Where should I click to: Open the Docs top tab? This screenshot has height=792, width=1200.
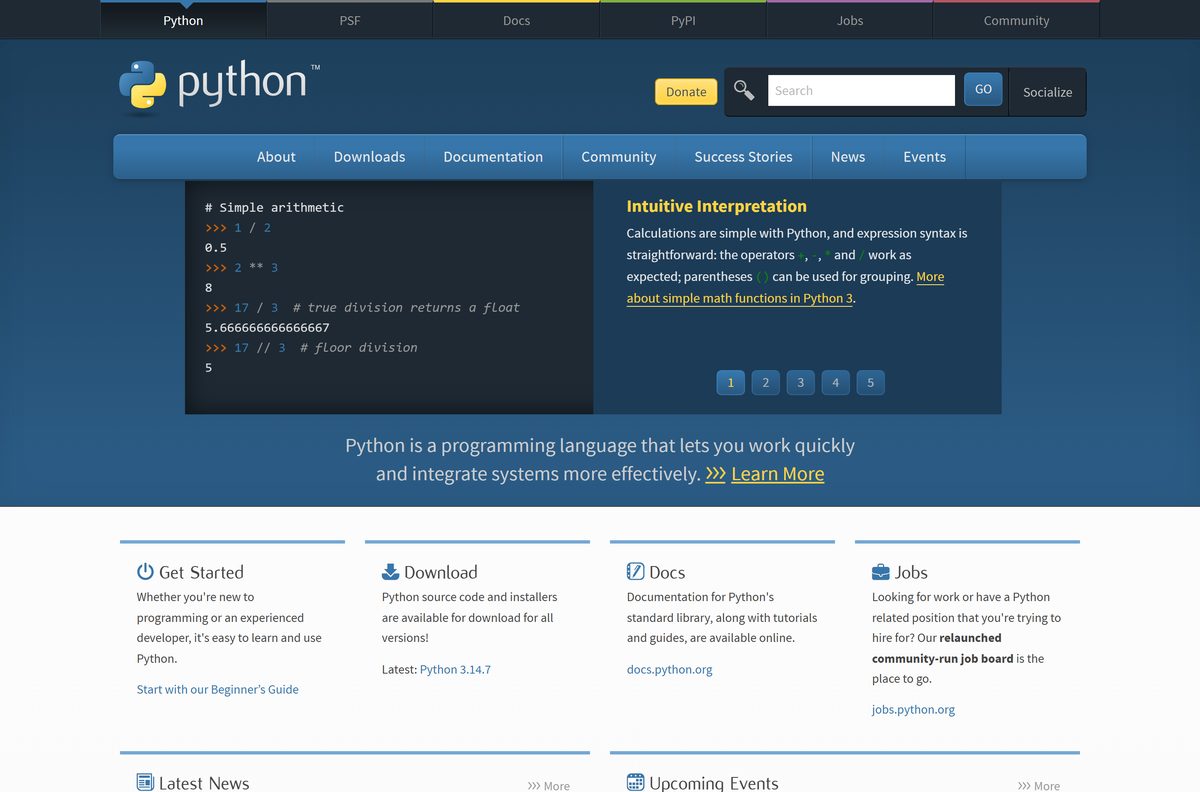coord(516,20)
